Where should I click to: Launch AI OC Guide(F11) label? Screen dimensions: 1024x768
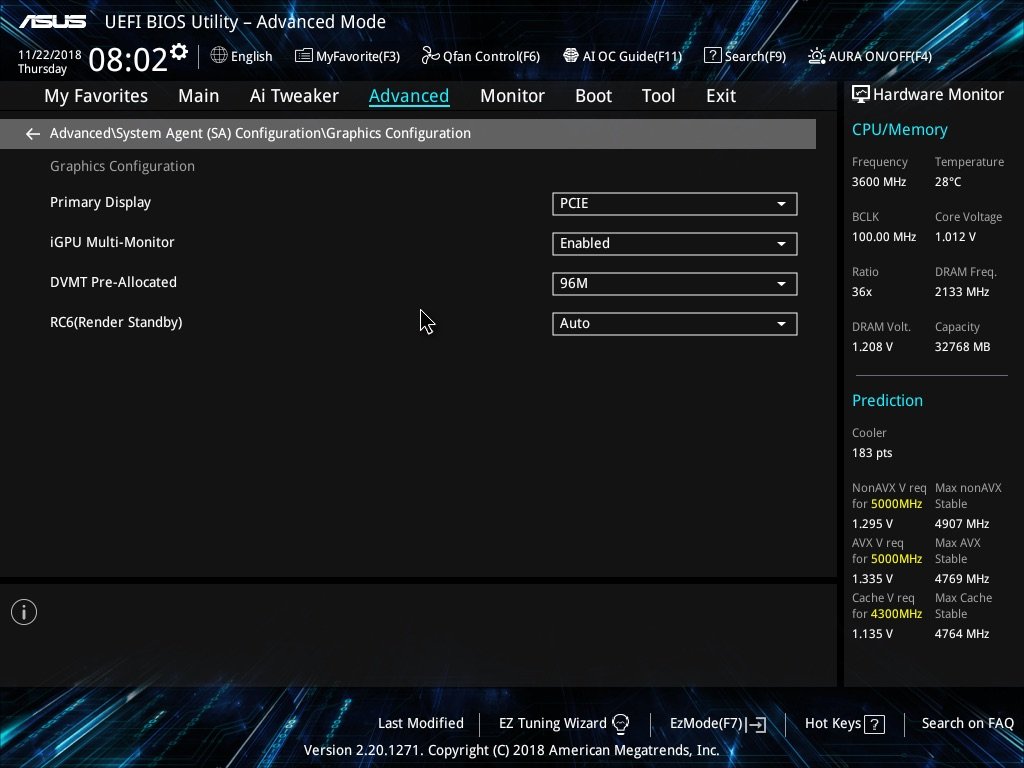(632, 57)
